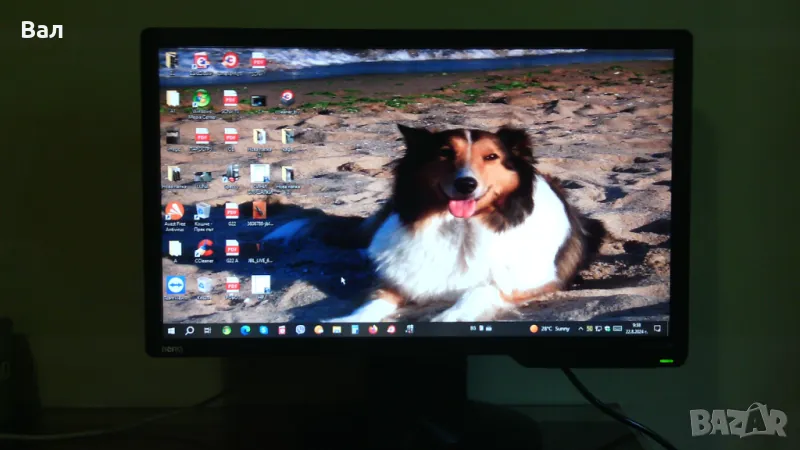Viewport: 800px width, 450px height.
Task: Open File Explorer on the taskbar
Action: (x=337, y=330)
